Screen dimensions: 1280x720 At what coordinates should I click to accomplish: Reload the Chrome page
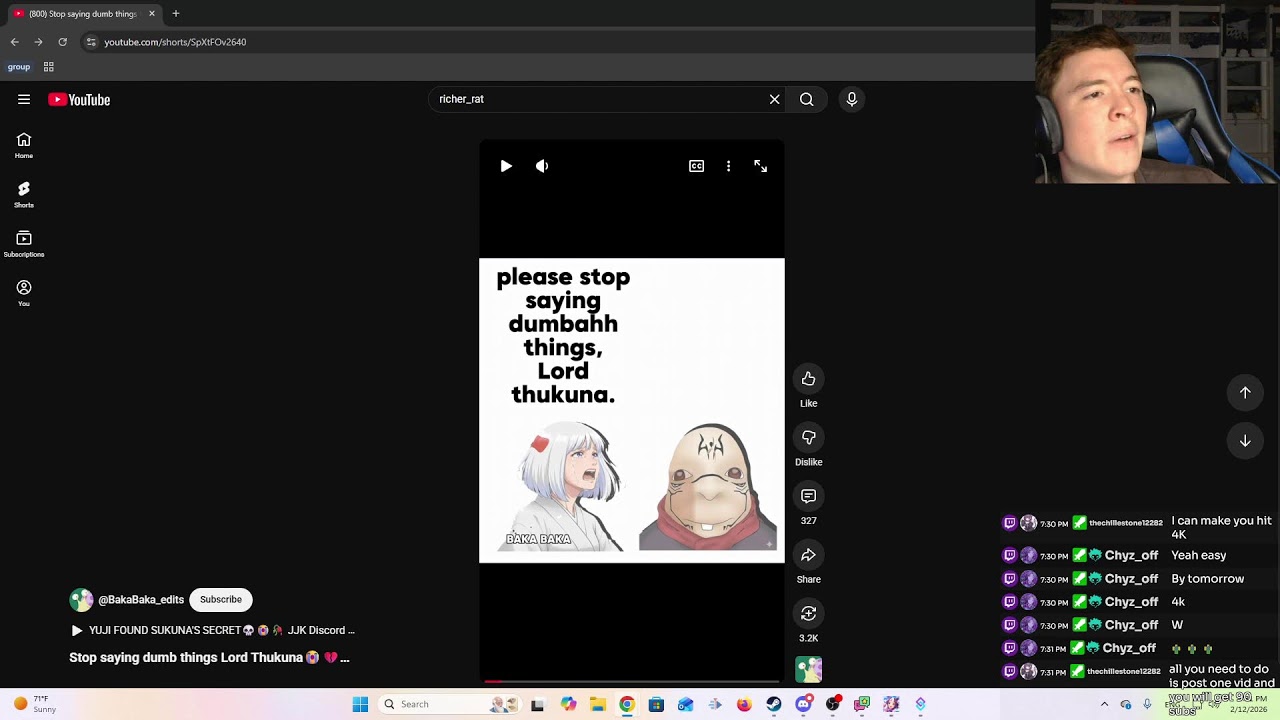tap(62, 42)
